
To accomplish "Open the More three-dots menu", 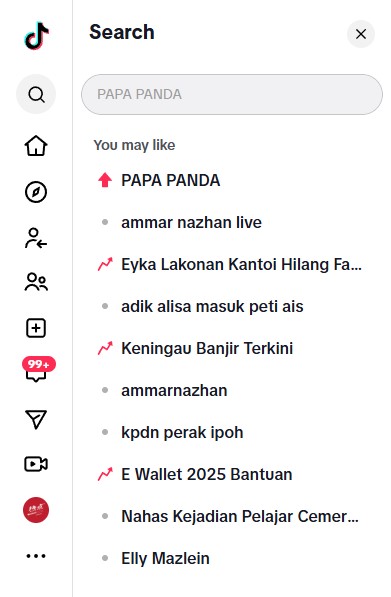I will tap(36, 556).
